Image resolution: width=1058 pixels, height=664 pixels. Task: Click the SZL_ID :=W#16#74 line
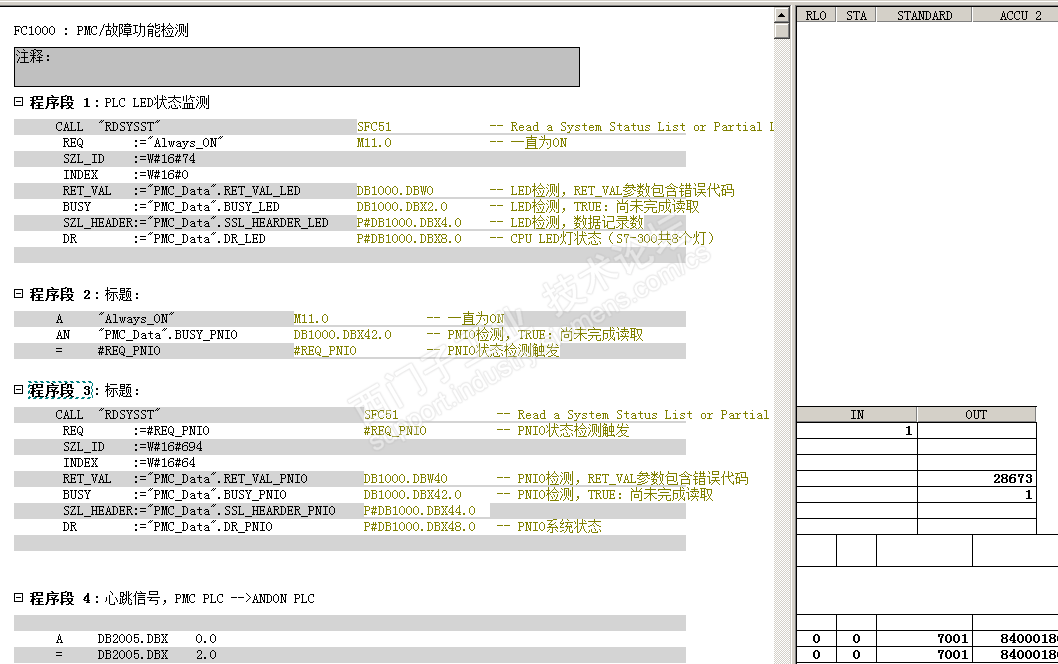pos(129,159)
